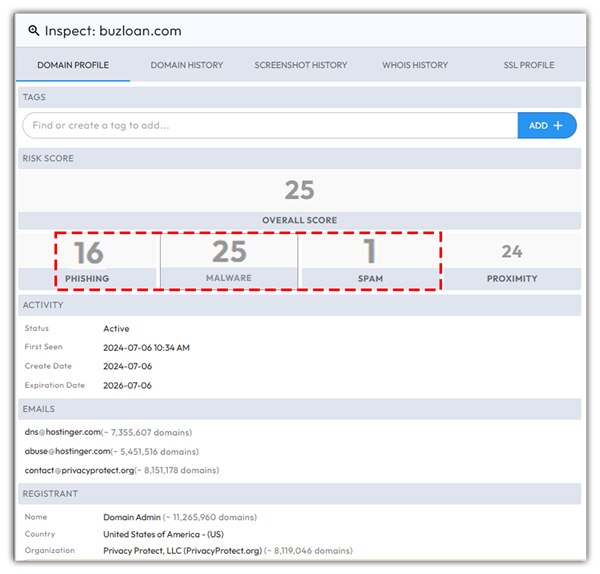The height and width of the screenshot is (574, 600).
Task: Switch to the Domain History tab
Action: [x=187, y=65]
